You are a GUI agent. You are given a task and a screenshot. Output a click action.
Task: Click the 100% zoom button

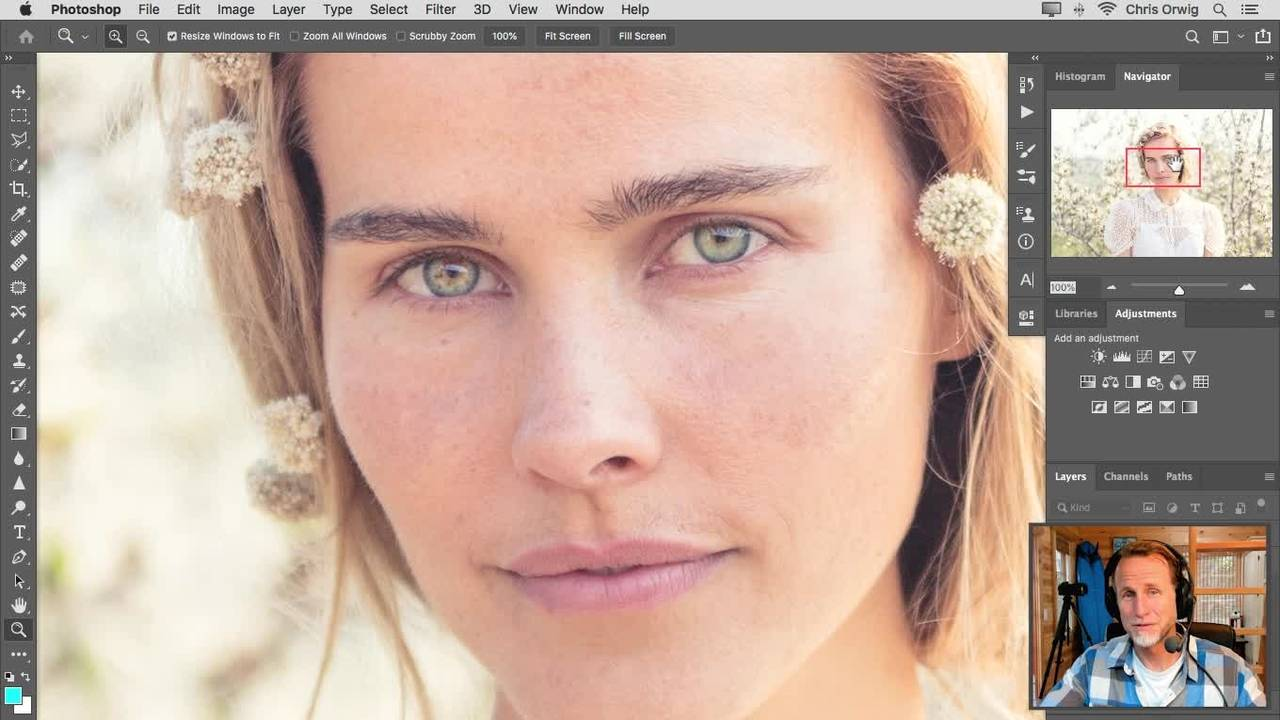[505, 36]
